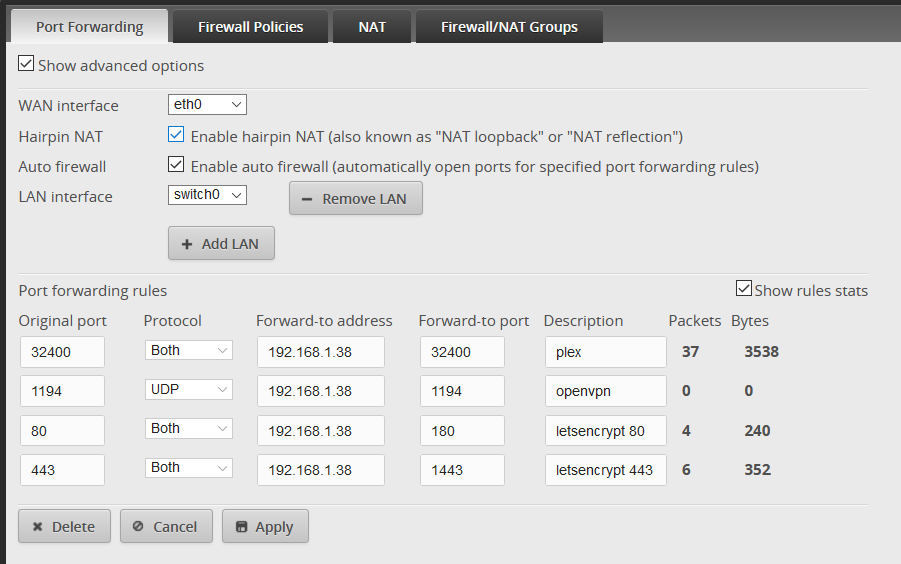The image size is (901, 564).
Task: Toggle Show advanced options checkbox
Action: pos(26,63)
